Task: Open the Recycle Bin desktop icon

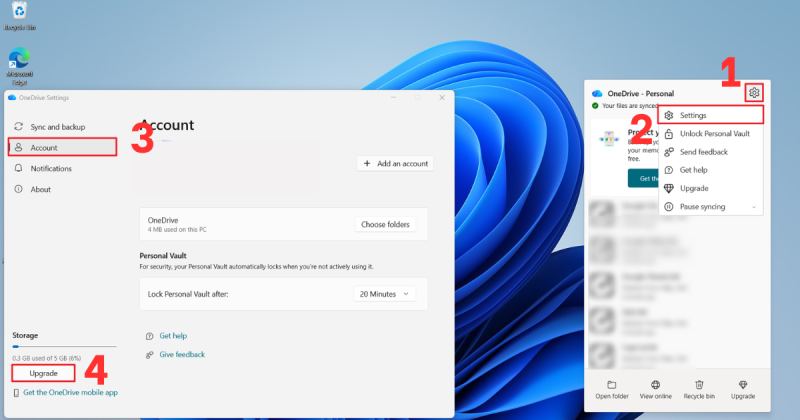Action: tap(19, 15)
